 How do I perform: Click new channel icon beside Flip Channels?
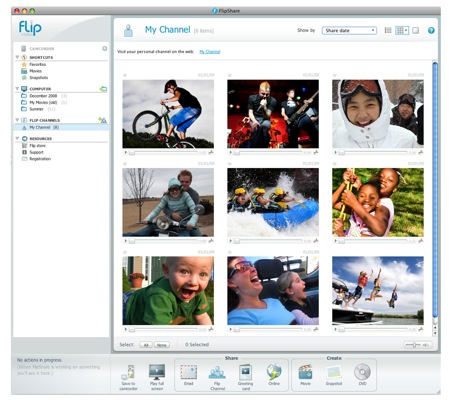pos(103,120)
